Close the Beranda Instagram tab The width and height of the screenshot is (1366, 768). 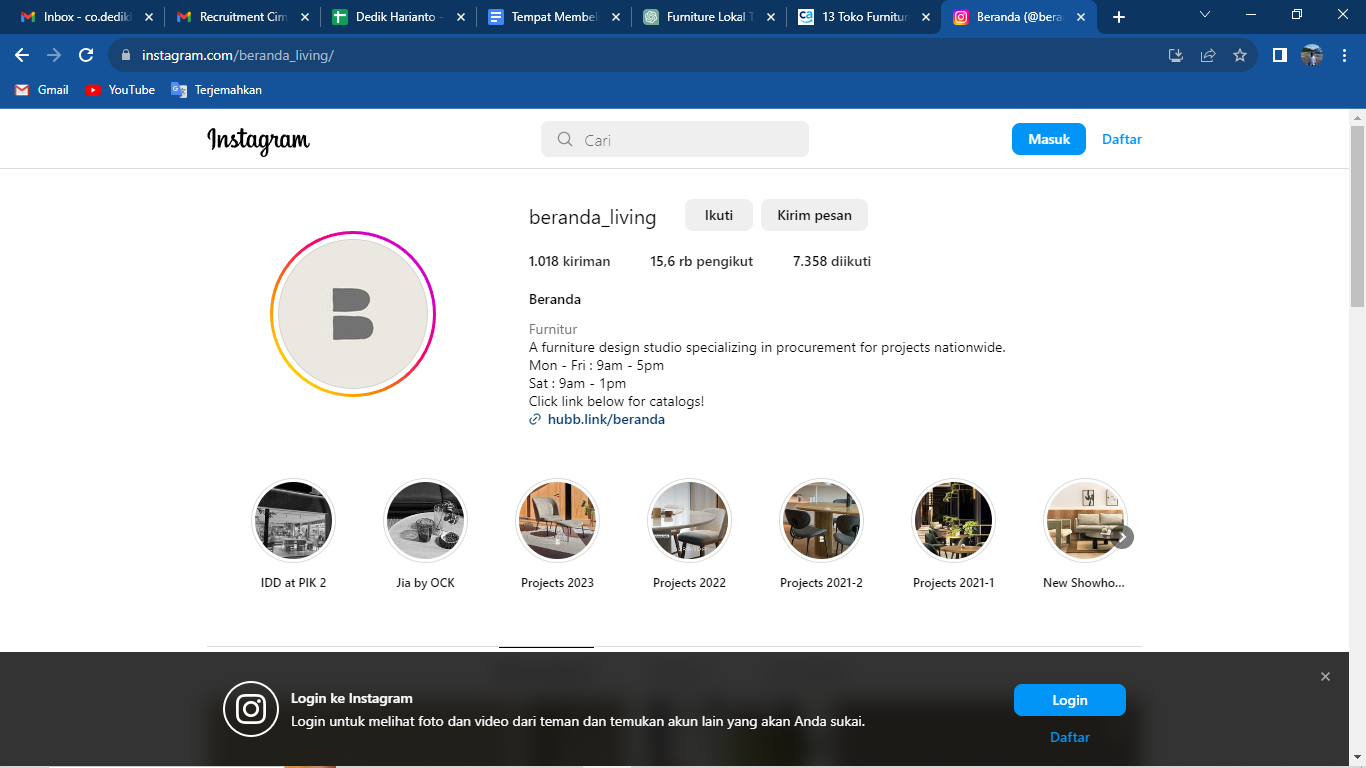pos(1082,17)
